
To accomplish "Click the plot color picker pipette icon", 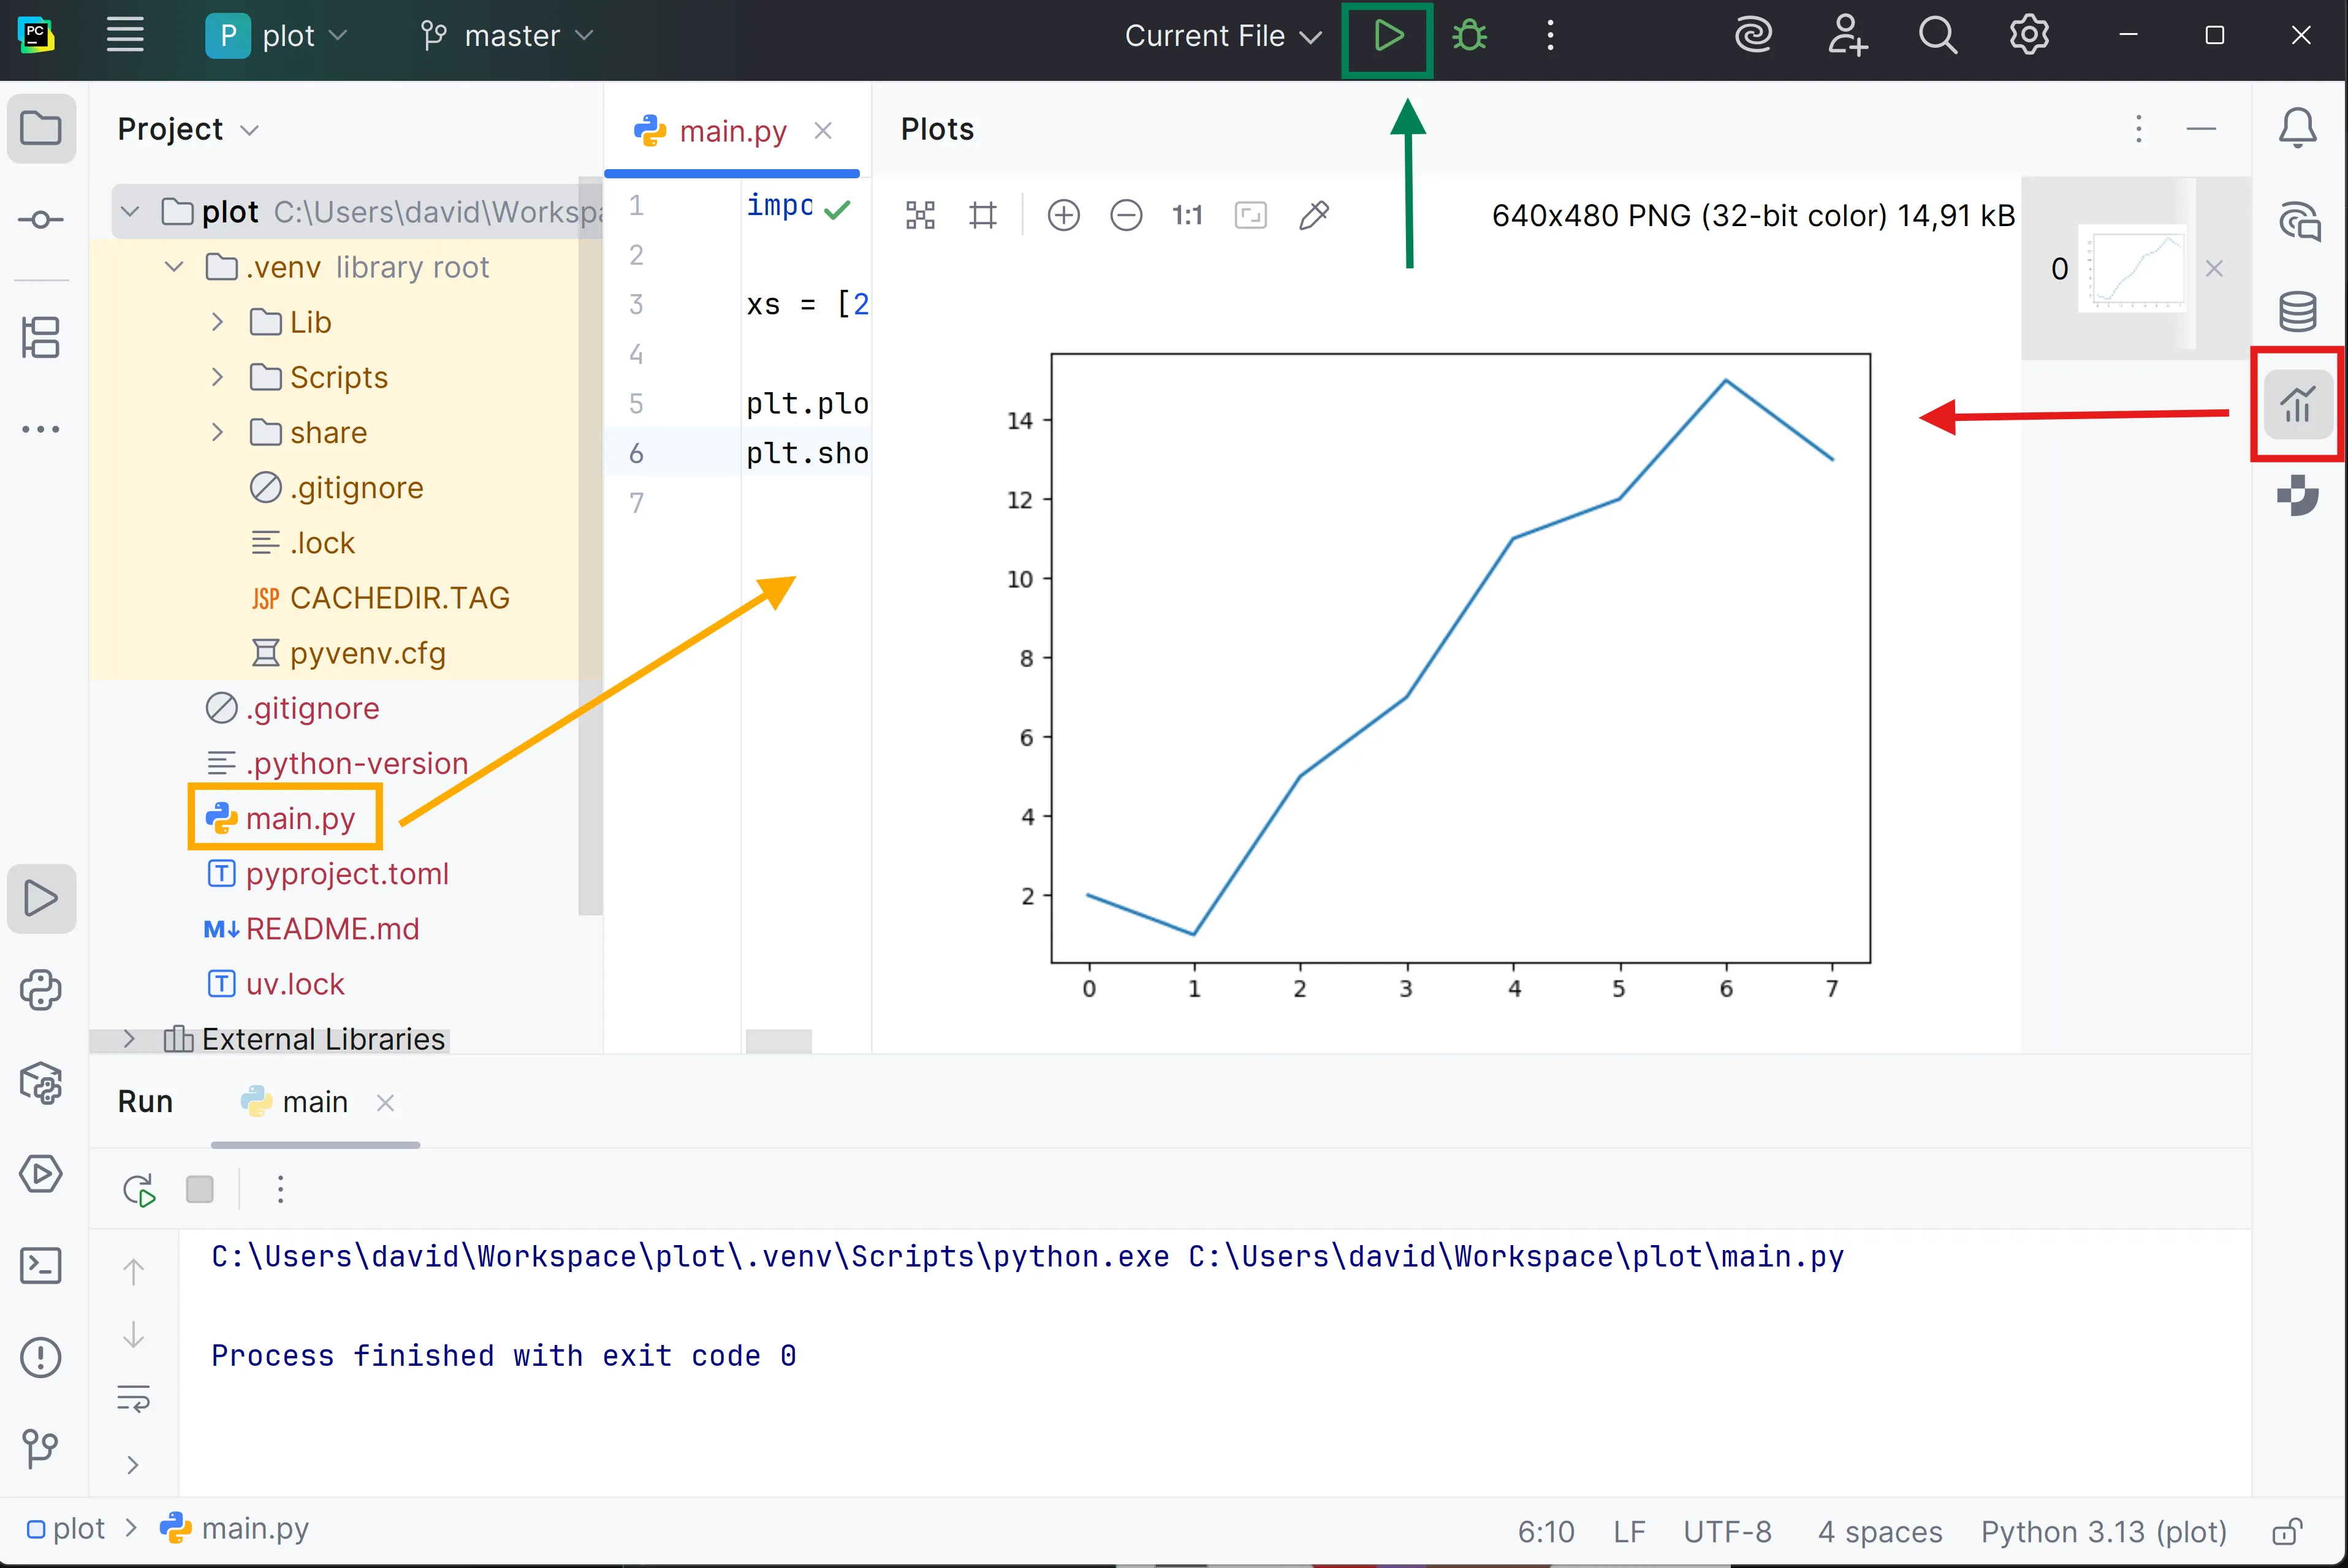I will [x=1313, y=215].
